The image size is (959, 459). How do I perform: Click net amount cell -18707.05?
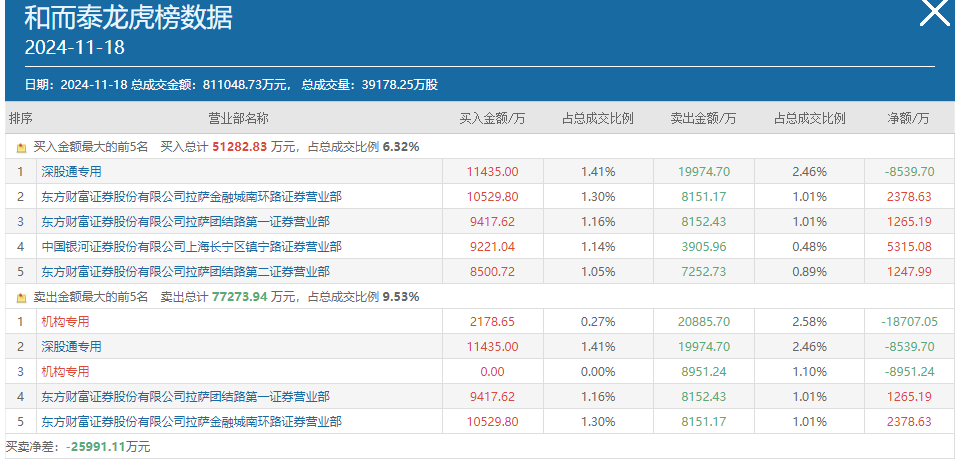908,321
